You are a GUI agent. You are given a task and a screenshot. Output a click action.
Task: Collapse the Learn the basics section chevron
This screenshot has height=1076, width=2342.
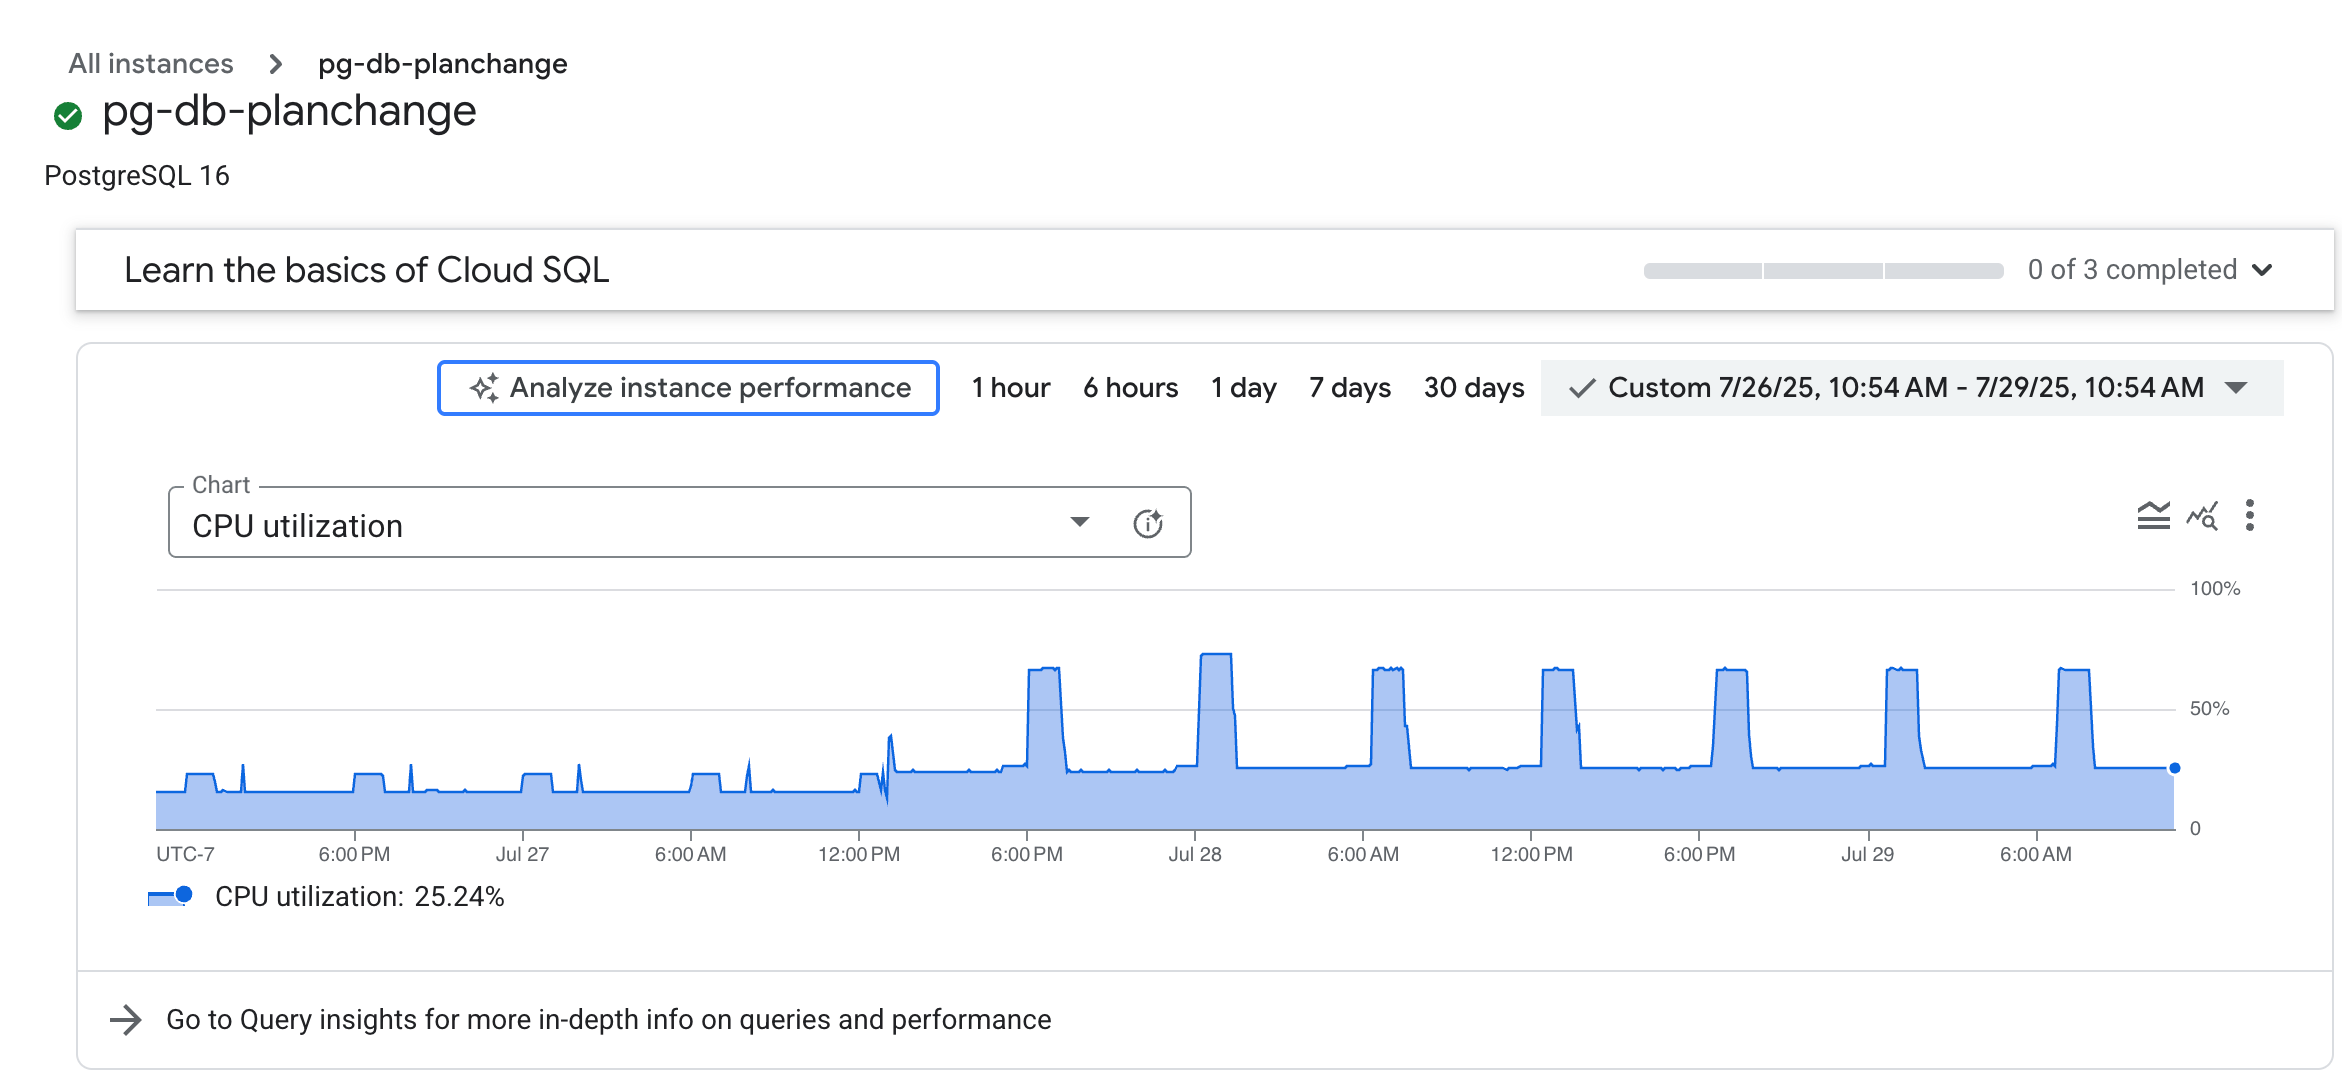click(2263, 269)
